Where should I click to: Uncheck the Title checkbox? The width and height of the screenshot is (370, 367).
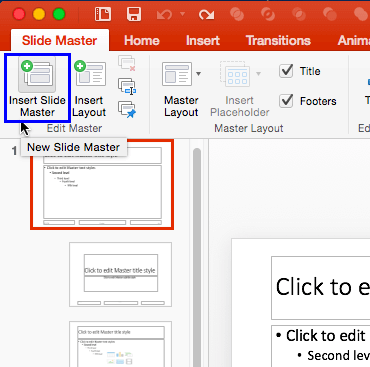click(286, 71)
